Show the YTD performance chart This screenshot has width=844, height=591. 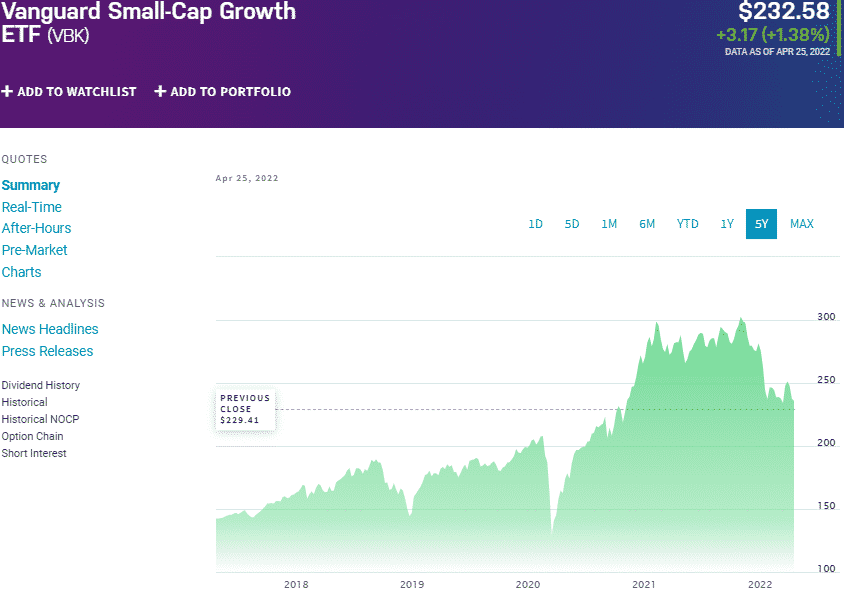[x=687, y=224]
